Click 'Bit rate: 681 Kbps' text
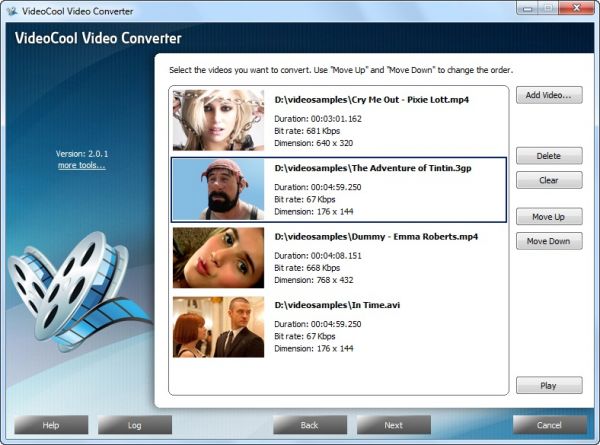The width and height of the screenshot is (600, 445). click(x=307, y=131)
